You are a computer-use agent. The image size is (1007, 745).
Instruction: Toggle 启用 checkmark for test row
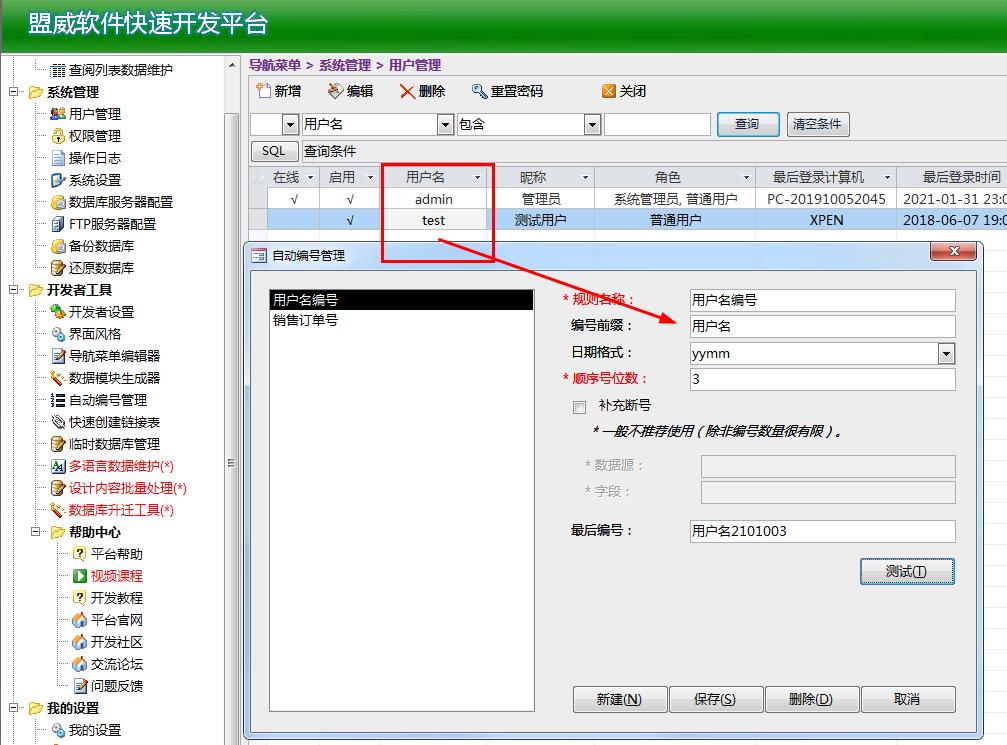[350, 220]
